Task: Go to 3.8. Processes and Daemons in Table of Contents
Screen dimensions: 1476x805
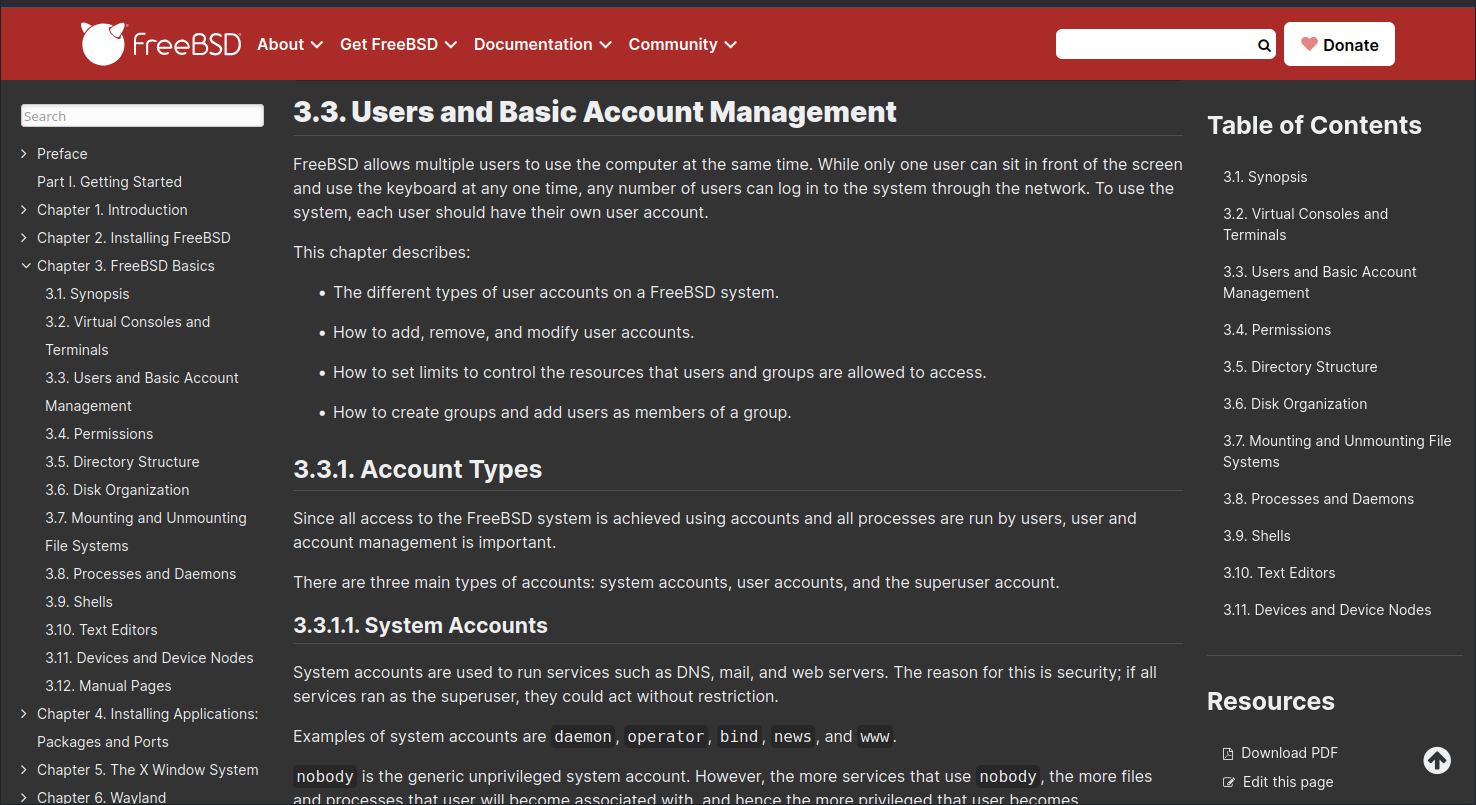Action: click(1318, 499)
